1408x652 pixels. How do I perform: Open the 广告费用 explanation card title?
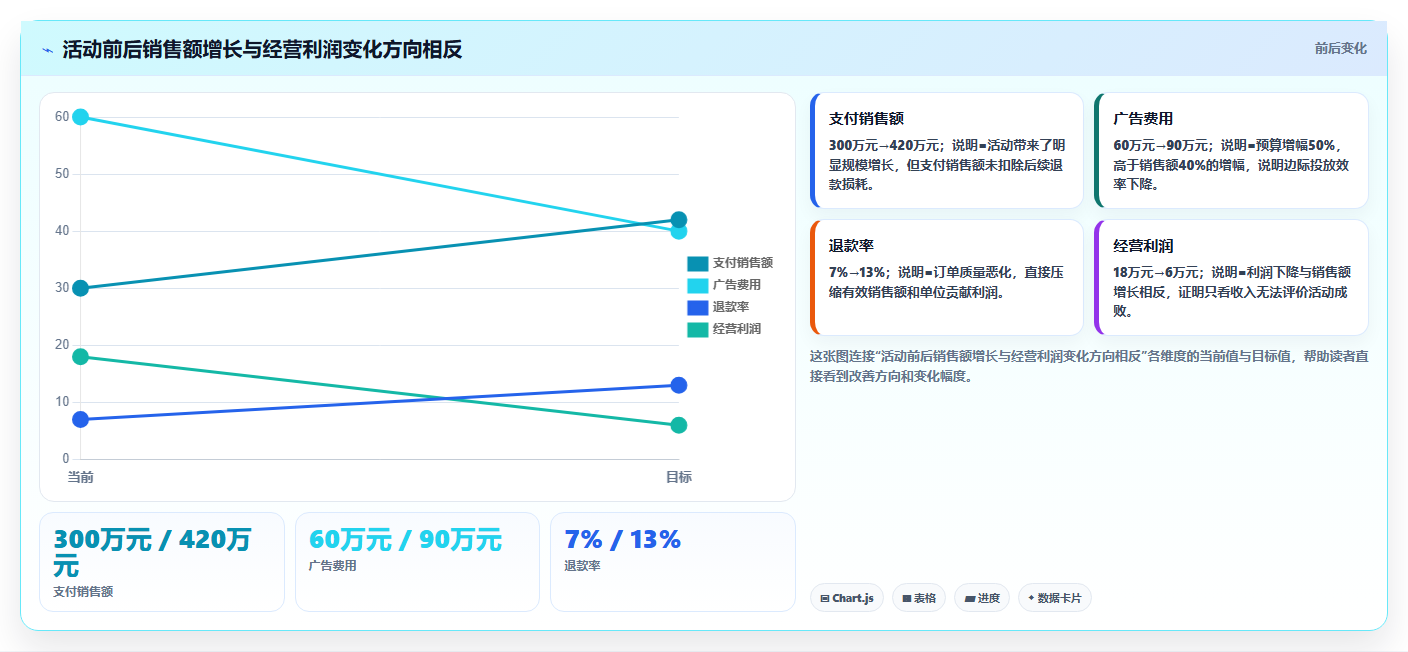point(1143,118)
